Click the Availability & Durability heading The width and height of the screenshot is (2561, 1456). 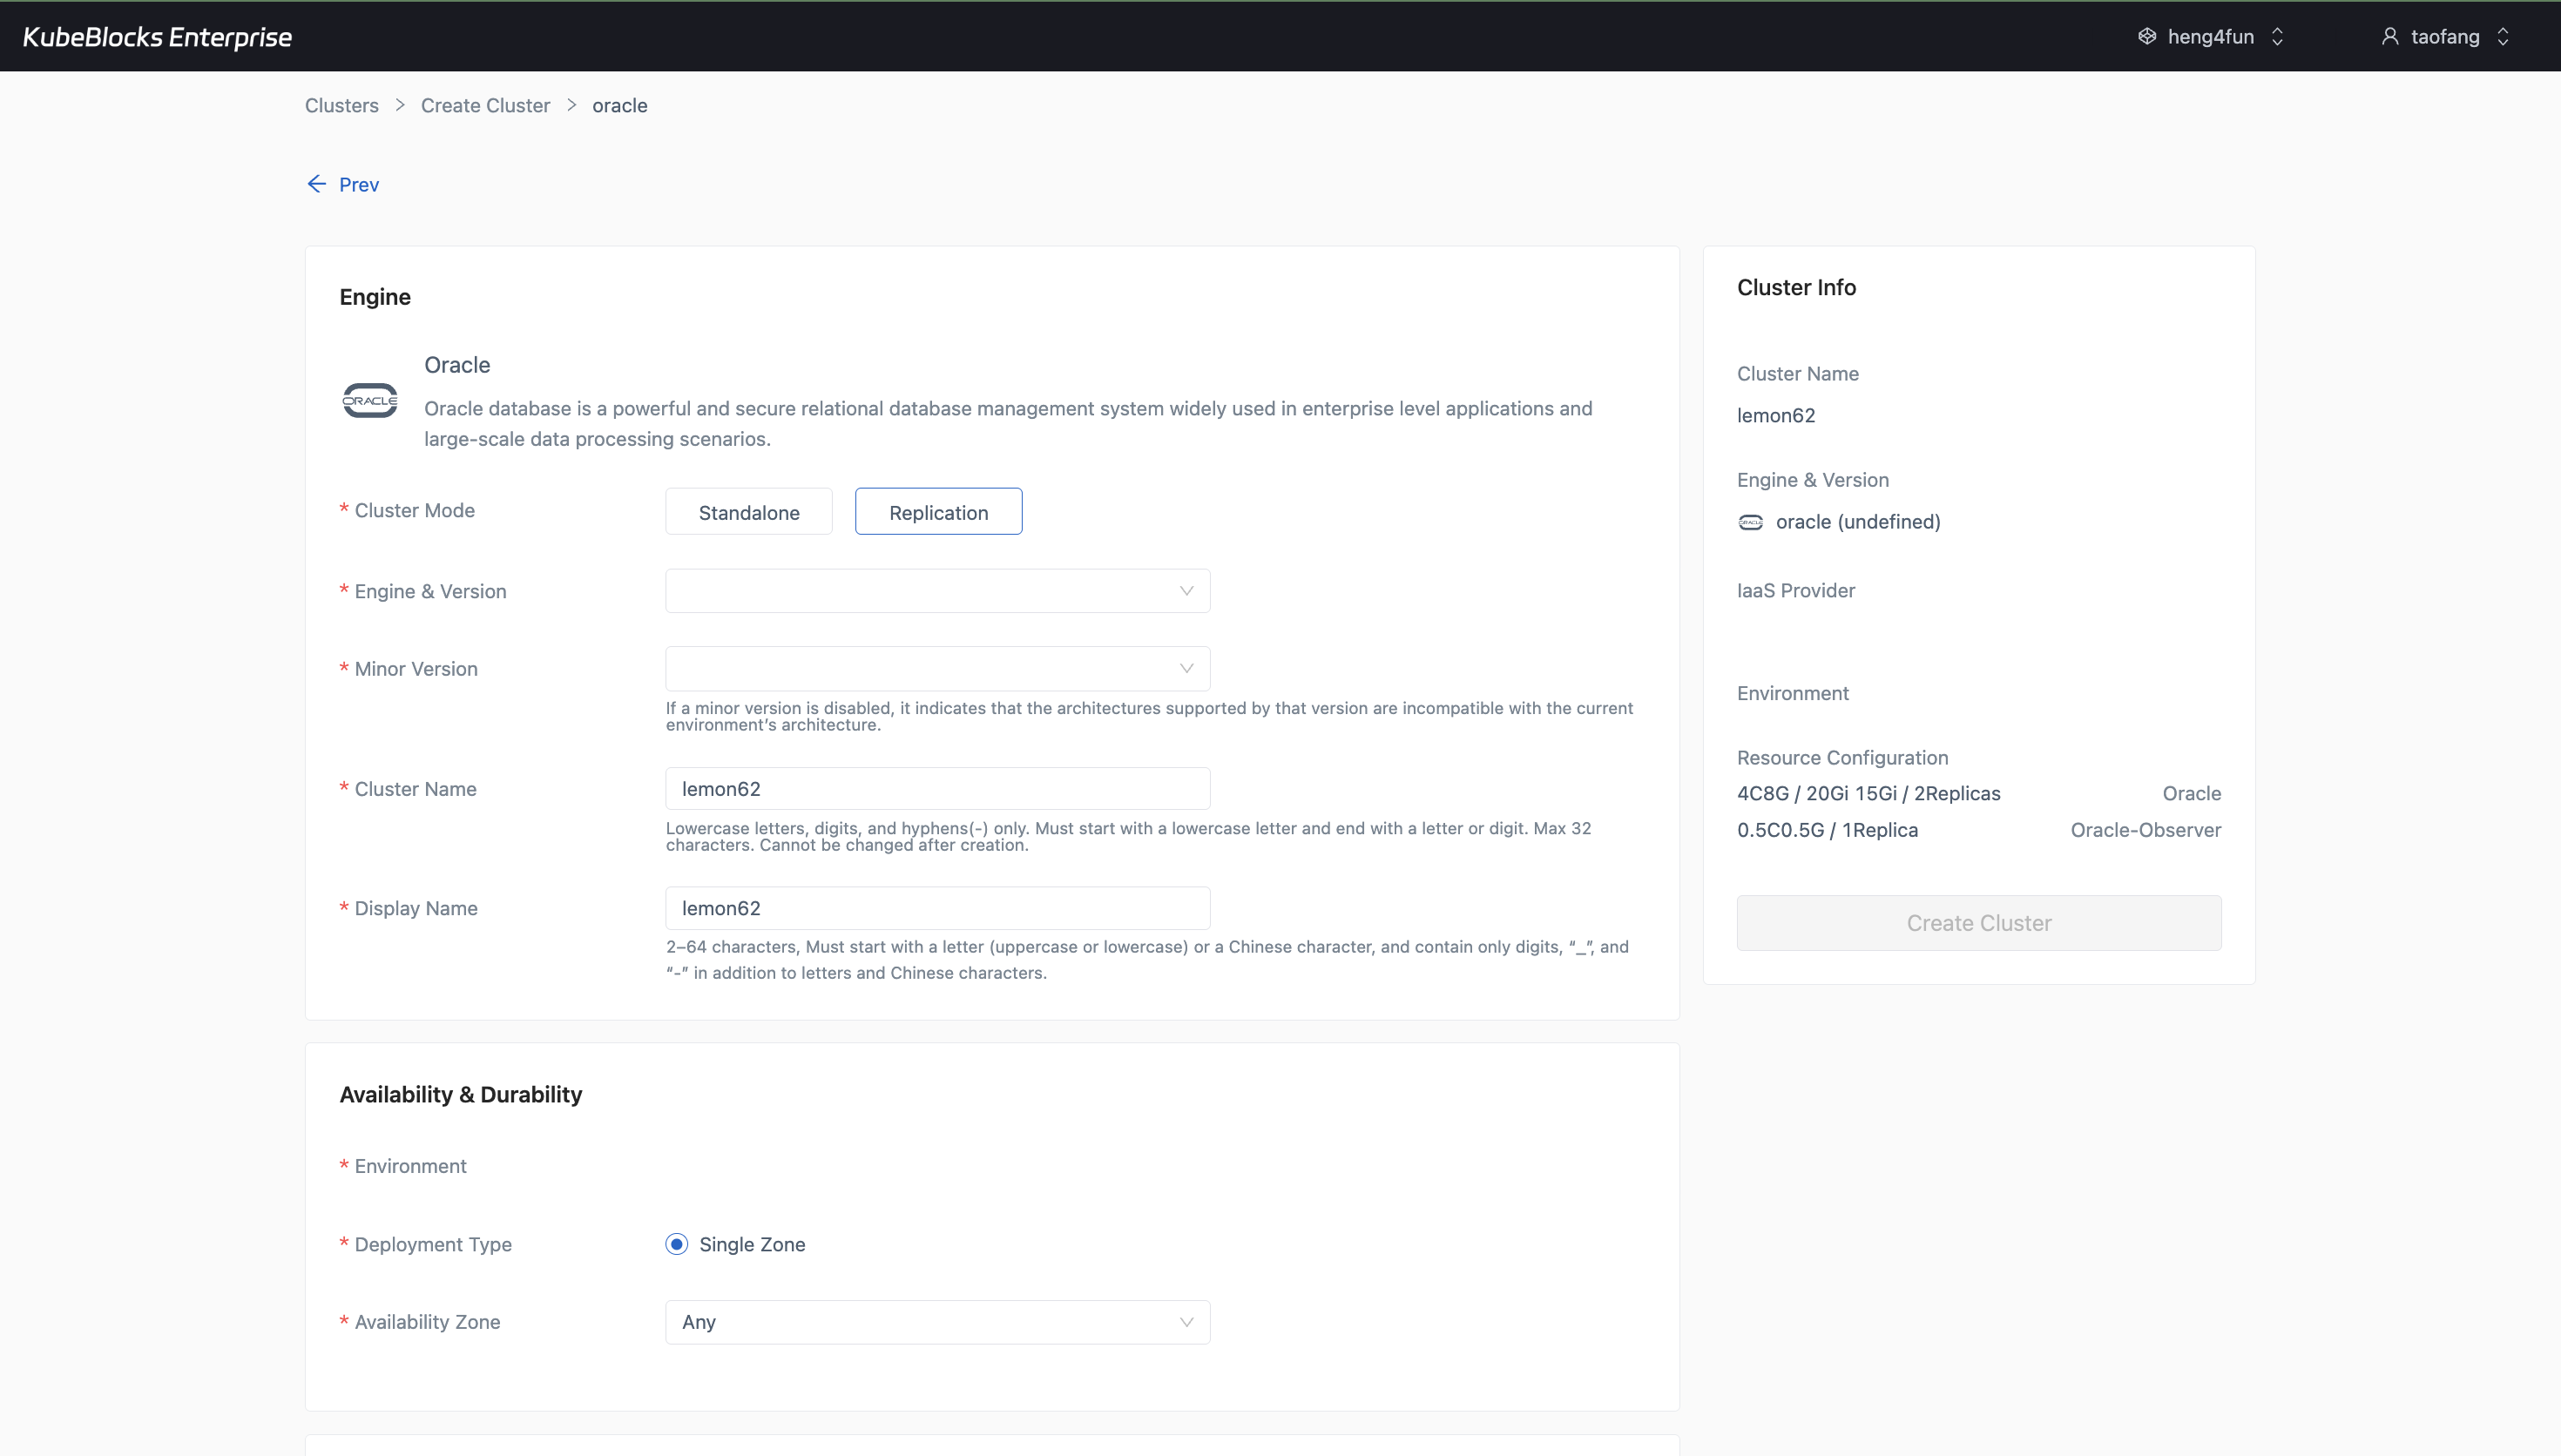click(461, 1095)
